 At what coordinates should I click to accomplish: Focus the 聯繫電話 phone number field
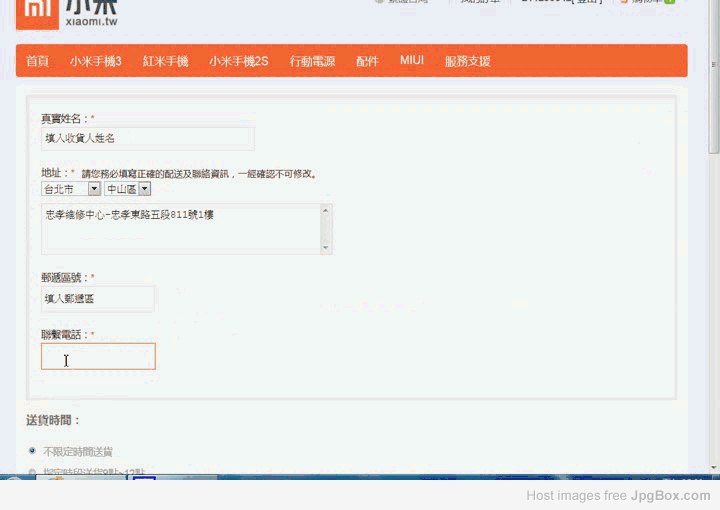click(98, 357)
